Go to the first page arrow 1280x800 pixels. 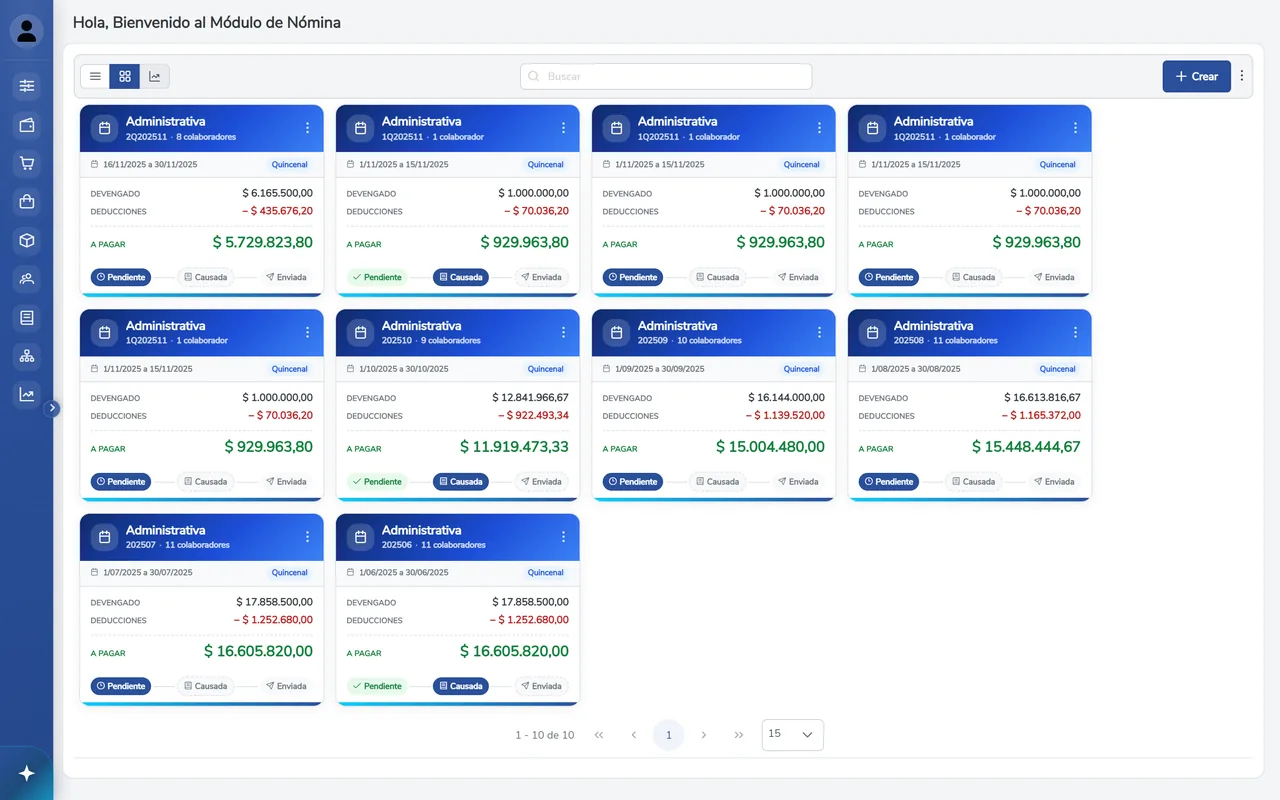coord(599,735)
